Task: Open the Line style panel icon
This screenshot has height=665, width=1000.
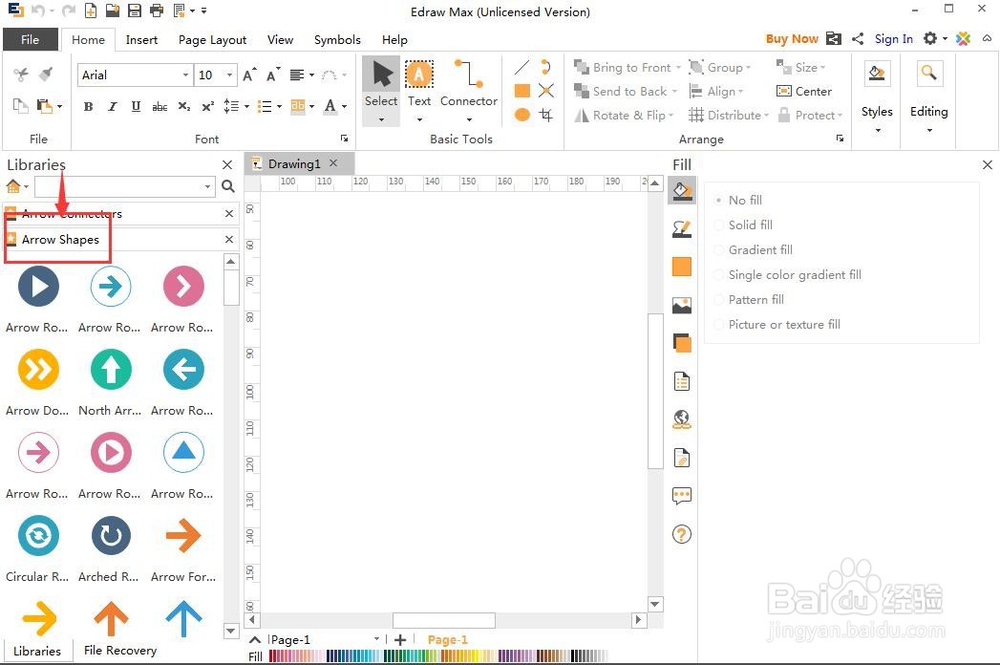Action: click(682, 229)
